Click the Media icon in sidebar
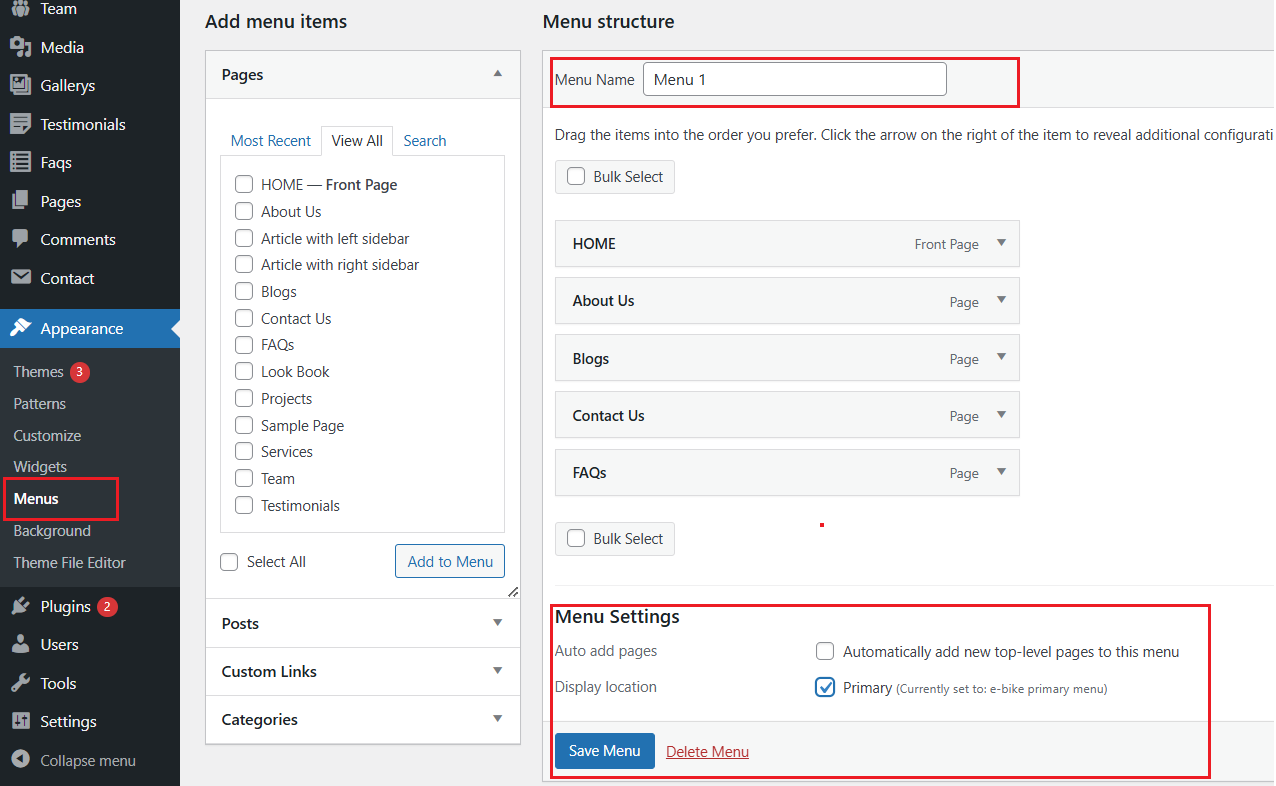Viewport: 1276px width, 786px height. coord(20,47)
